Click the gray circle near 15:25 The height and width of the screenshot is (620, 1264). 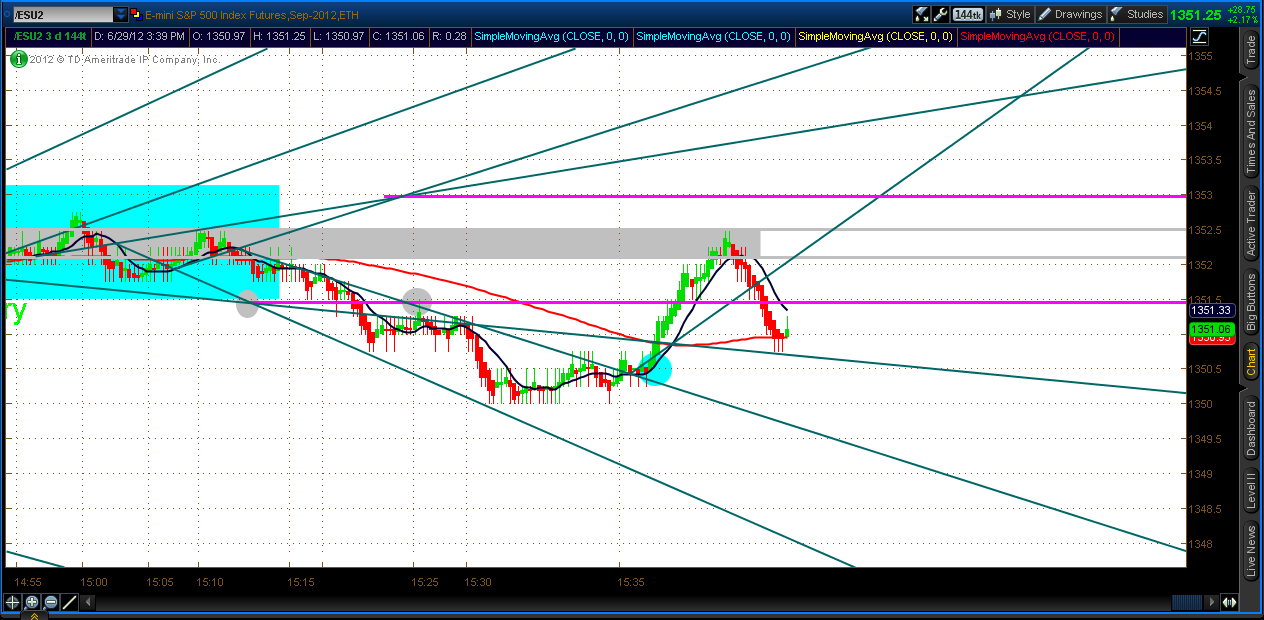click(x=417, y=302)
